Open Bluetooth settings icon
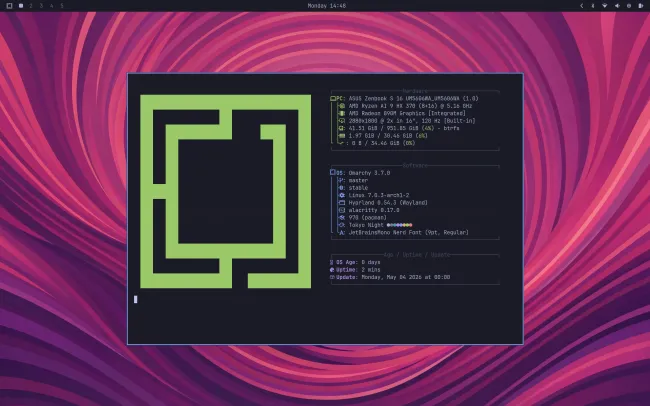The width and height of the screenshot is (650, 406). 593,6
